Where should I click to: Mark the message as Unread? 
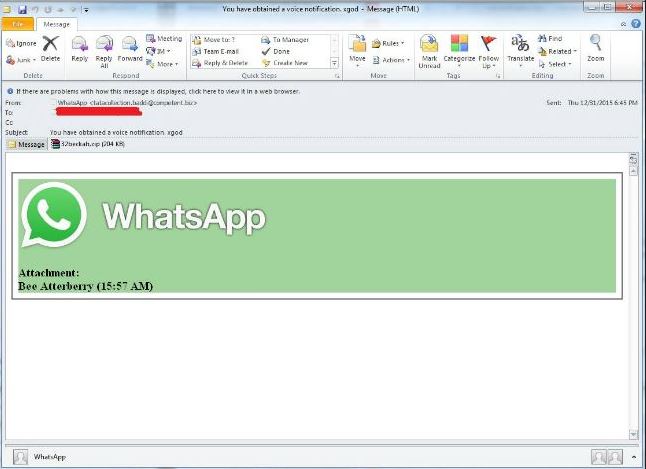point(429,51)
